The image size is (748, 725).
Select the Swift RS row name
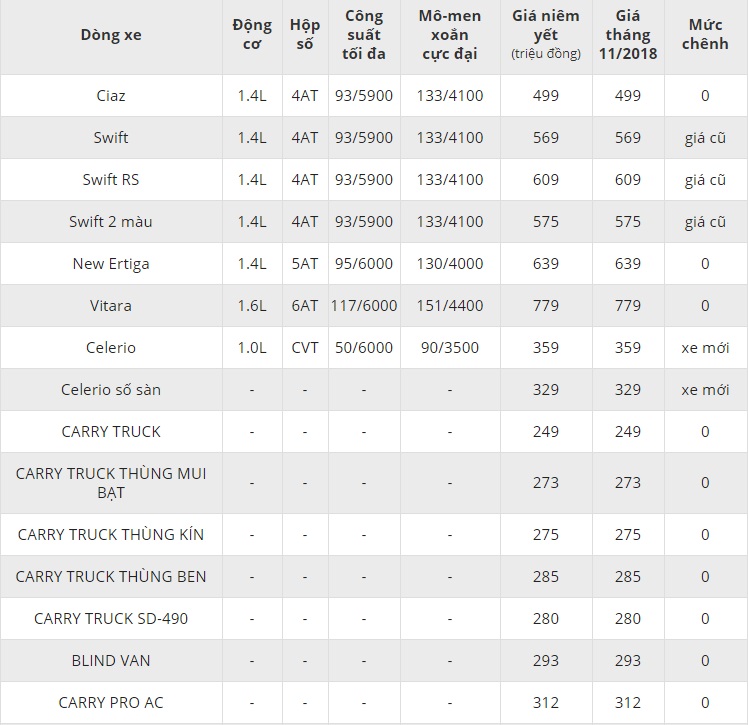pyautogui.click(x=111, y=180)
